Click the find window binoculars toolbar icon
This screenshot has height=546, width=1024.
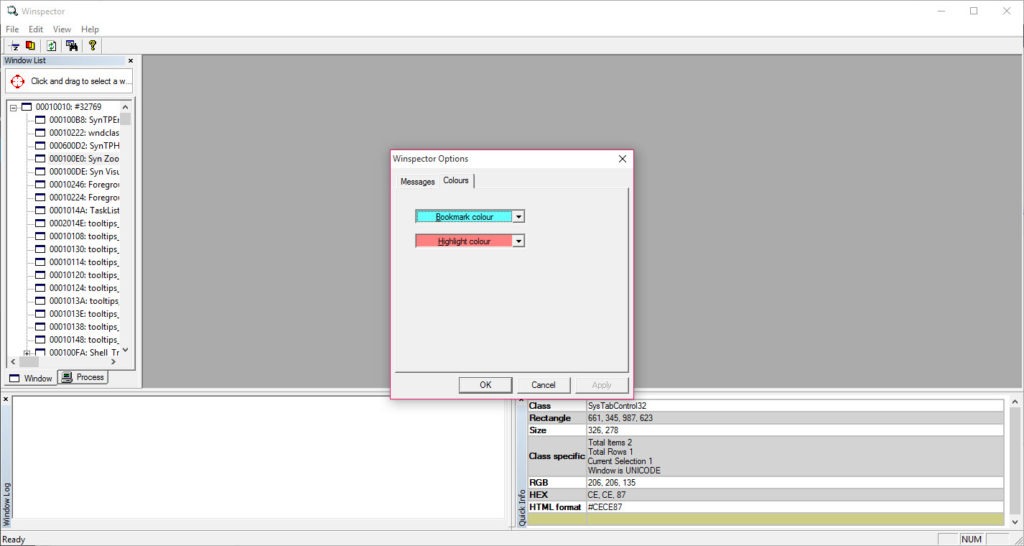click(71, 45)
